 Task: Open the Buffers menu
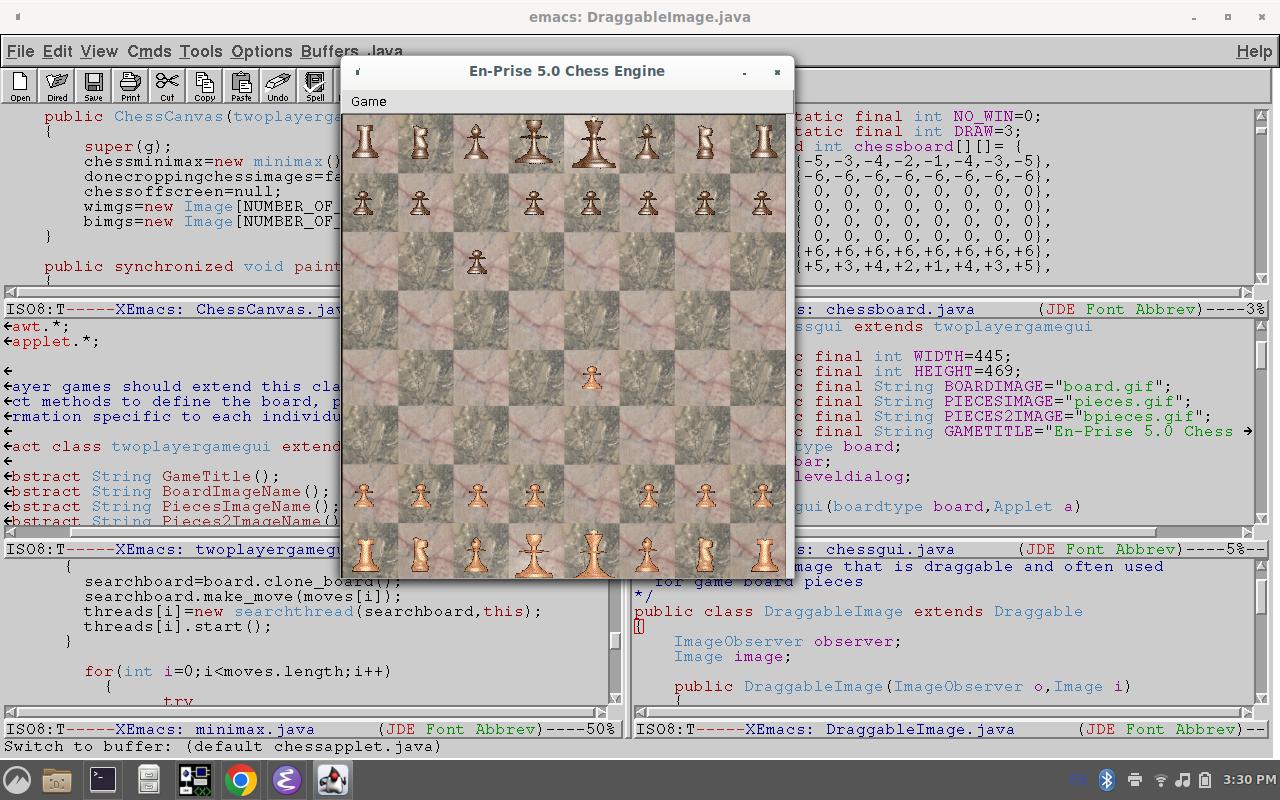[329, 51]
